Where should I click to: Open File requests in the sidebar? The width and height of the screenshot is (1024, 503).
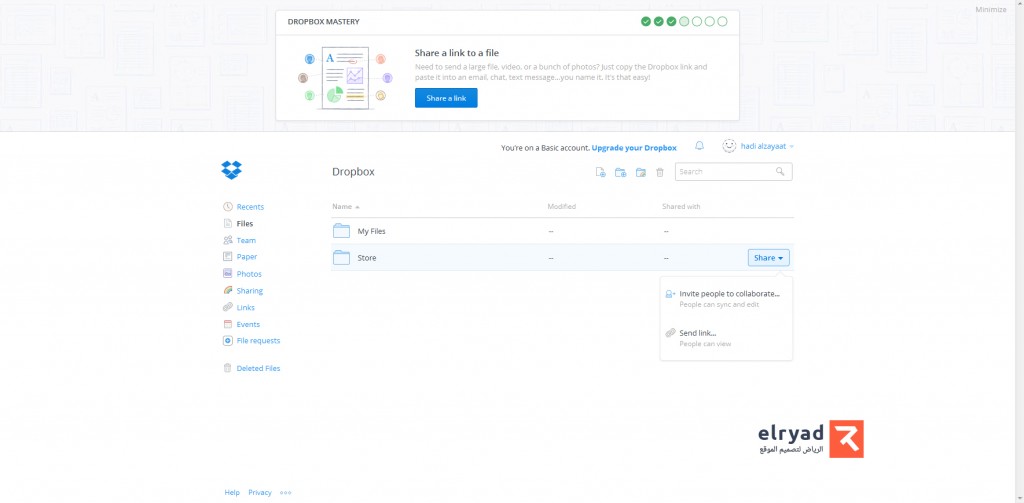(258, 340)
